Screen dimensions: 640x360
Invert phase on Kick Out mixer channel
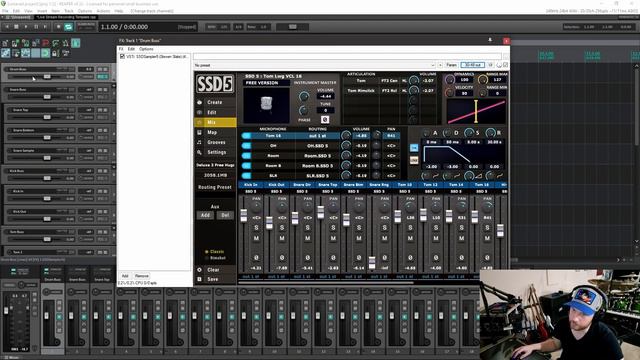[282, 258]
